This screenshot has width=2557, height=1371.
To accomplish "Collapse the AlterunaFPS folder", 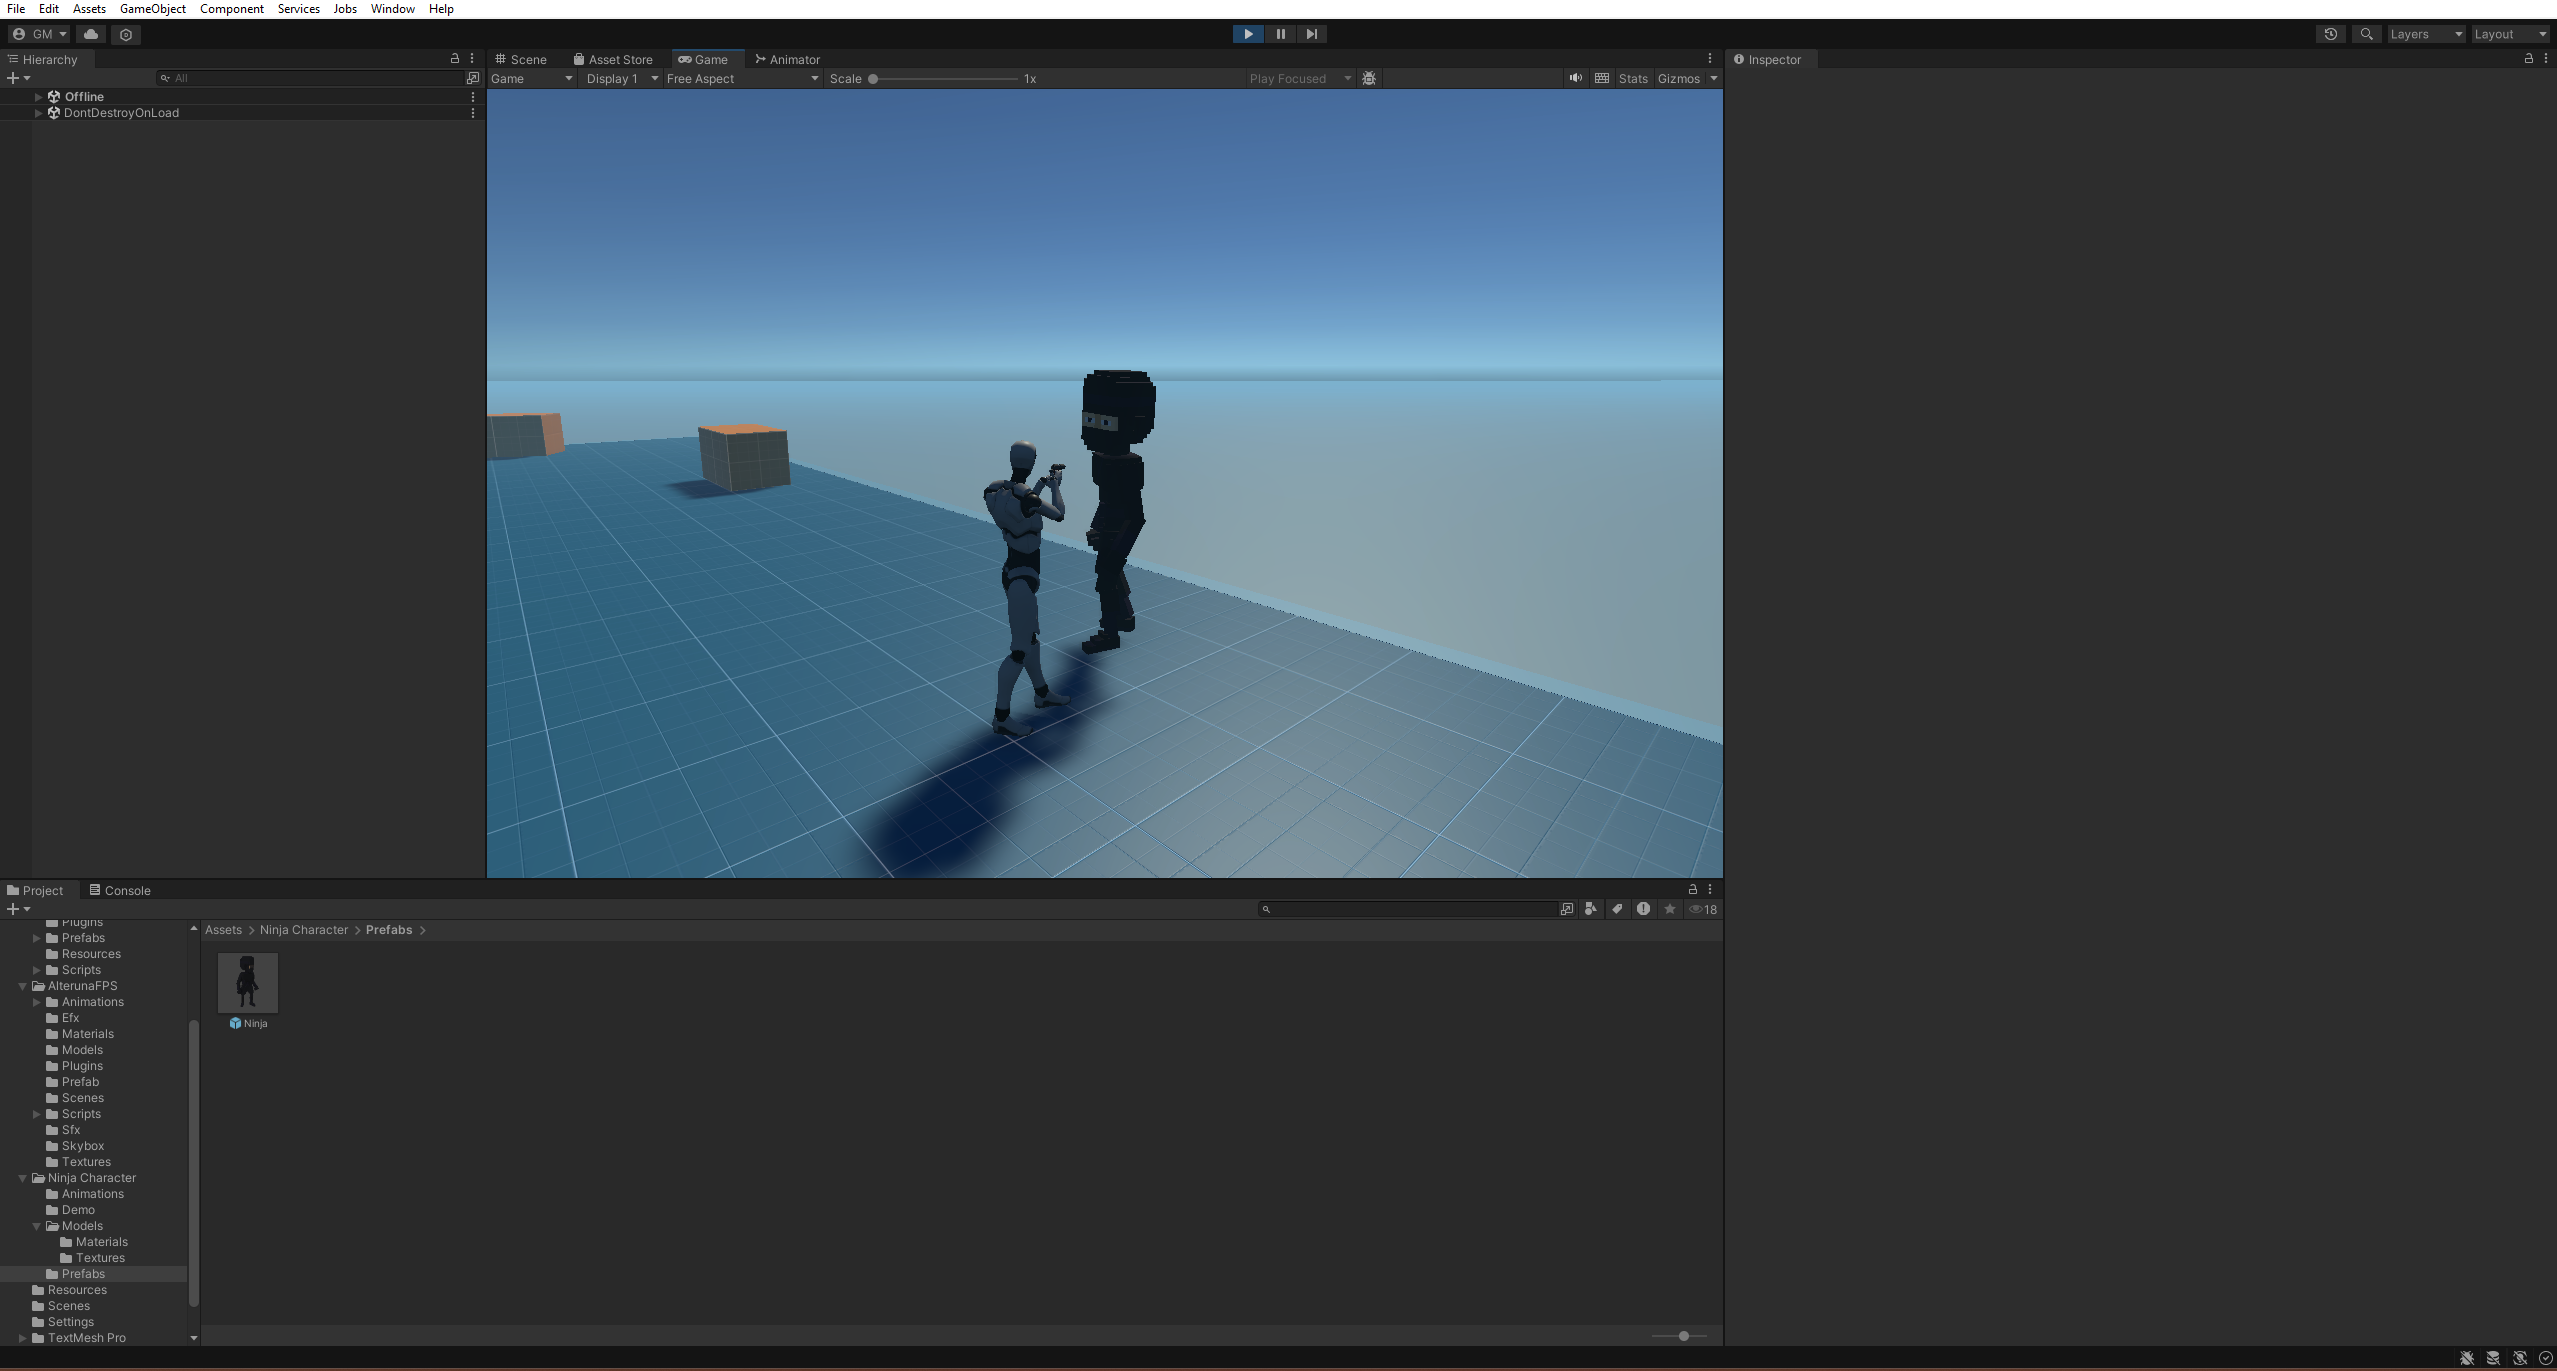I will tap(23, 986).
